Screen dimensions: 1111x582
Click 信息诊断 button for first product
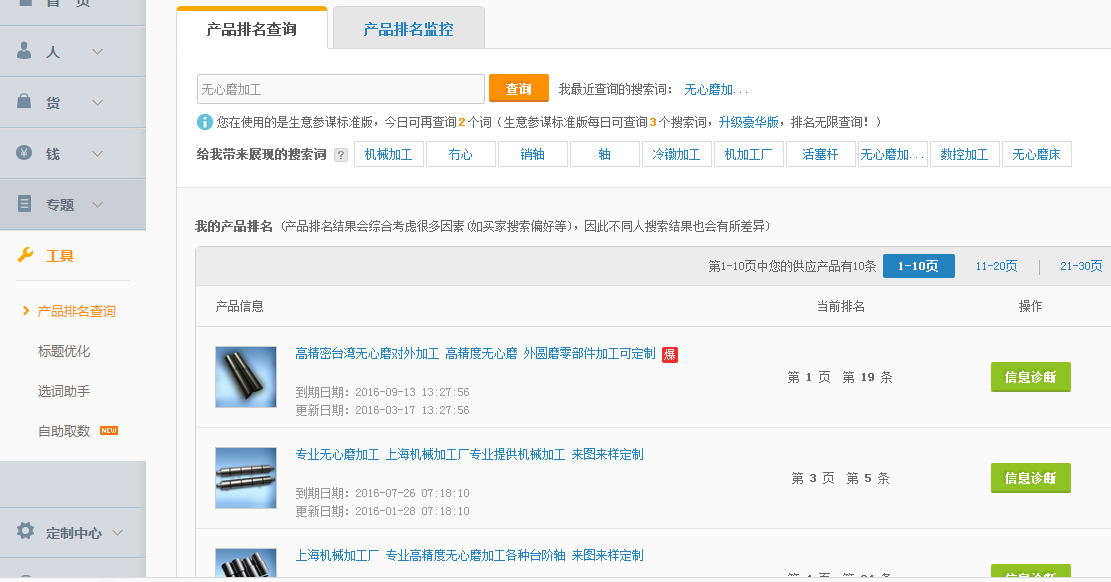pyautogui.click(x=1030, y=377)
